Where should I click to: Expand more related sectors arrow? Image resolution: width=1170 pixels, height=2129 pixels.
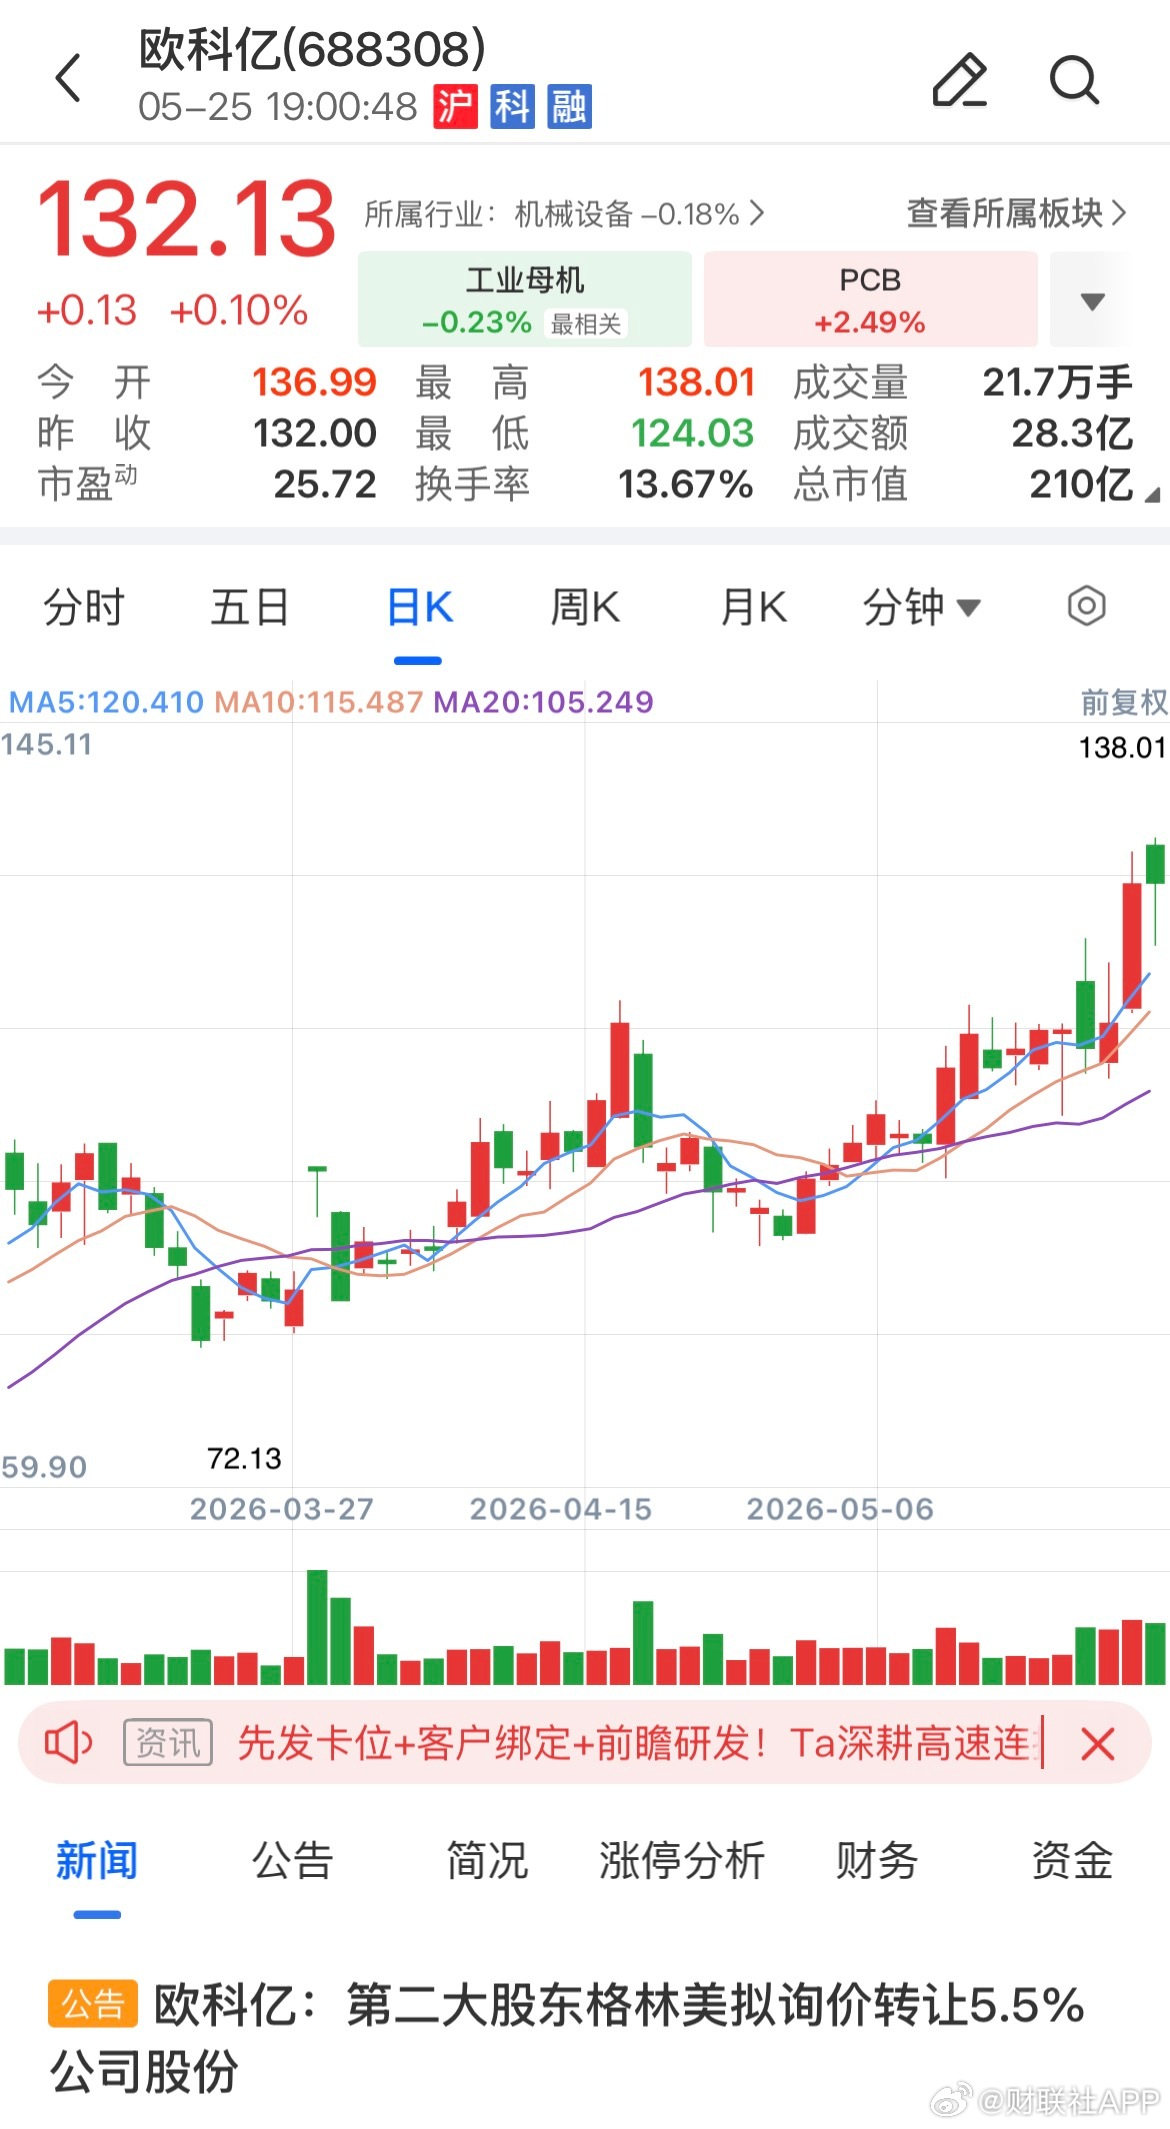(x=1093, y=300)
